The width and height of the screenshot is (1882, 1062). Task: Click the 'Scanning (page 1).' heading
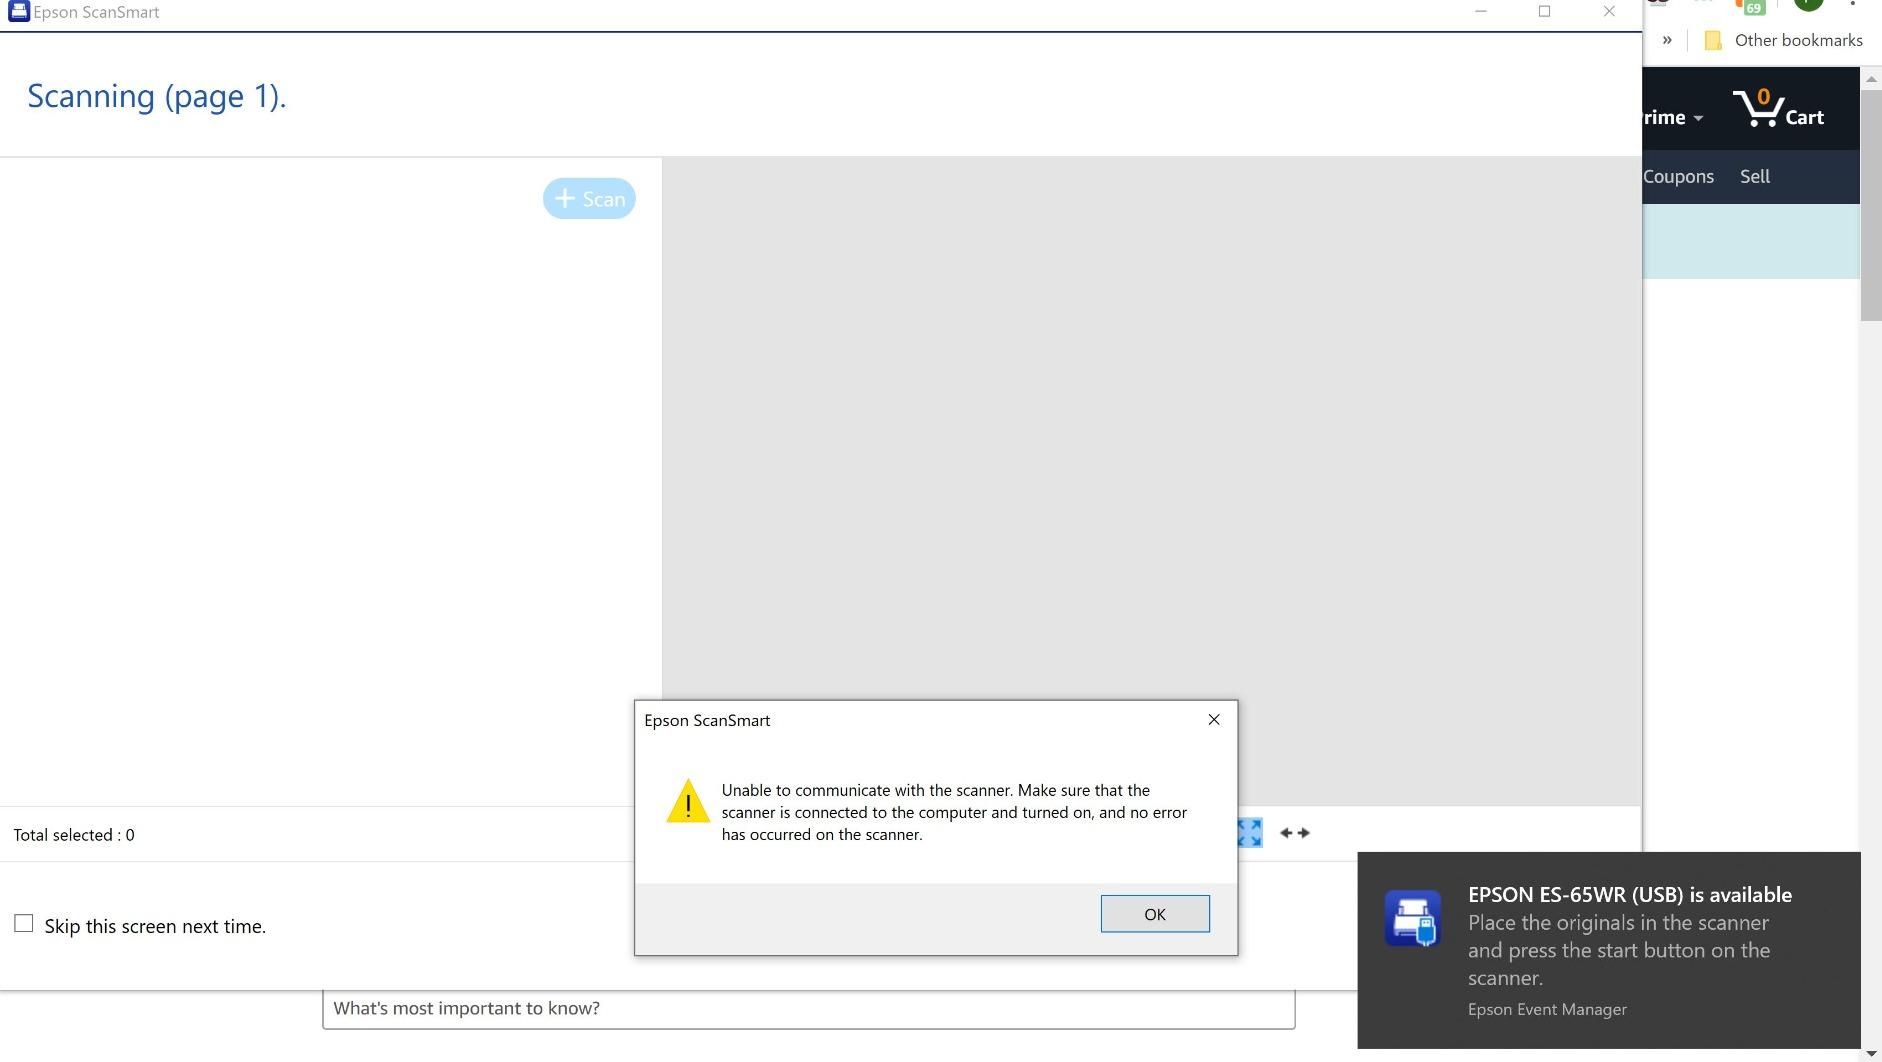(157, 96)
